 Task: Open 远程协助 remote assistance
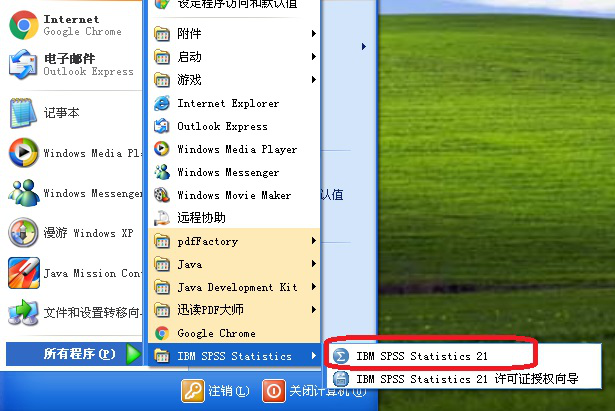(234, 218)
